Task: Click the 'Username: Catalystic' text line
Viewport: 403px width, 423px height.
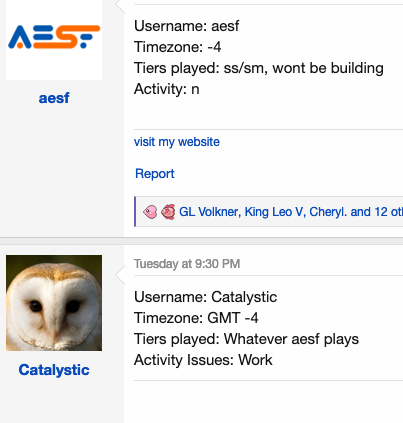Action: 205,297
